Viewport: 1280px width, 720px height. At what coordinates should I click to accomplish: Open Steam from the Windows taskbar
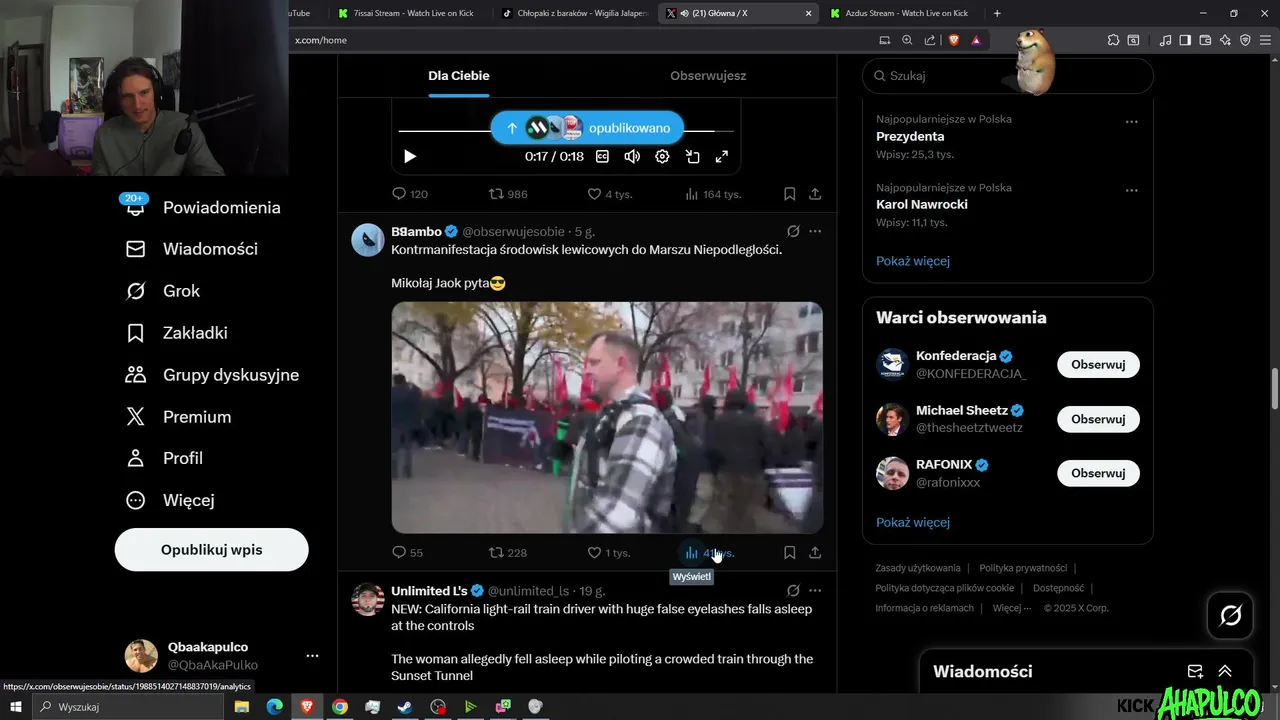(404, 707)
